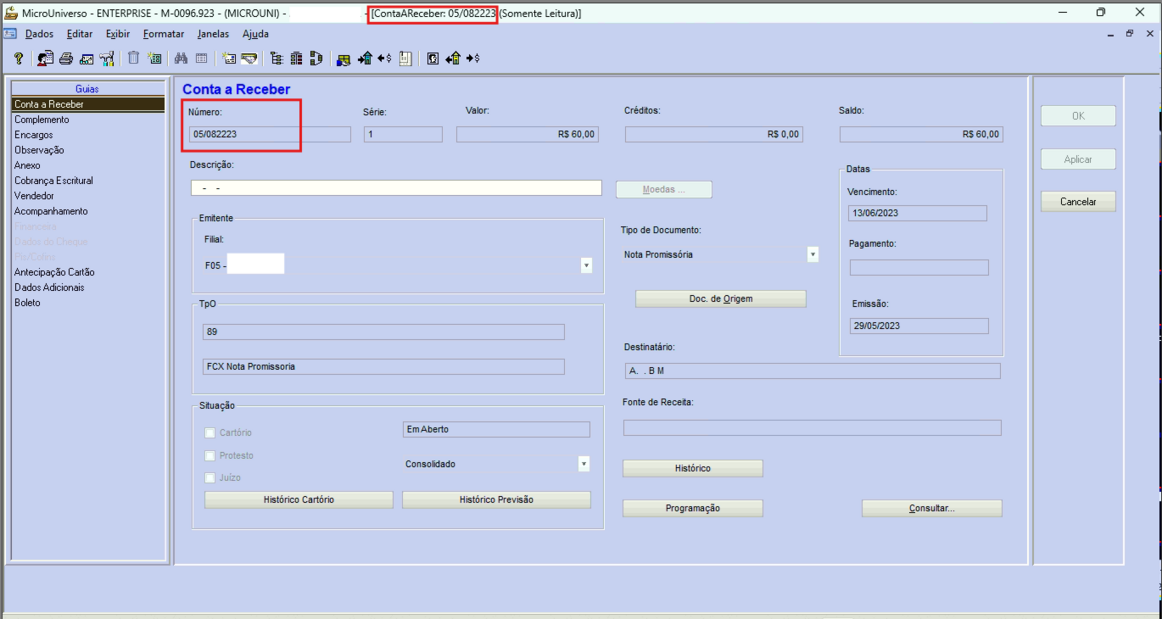Click the printer icon in toolbar

click(66, 59)
